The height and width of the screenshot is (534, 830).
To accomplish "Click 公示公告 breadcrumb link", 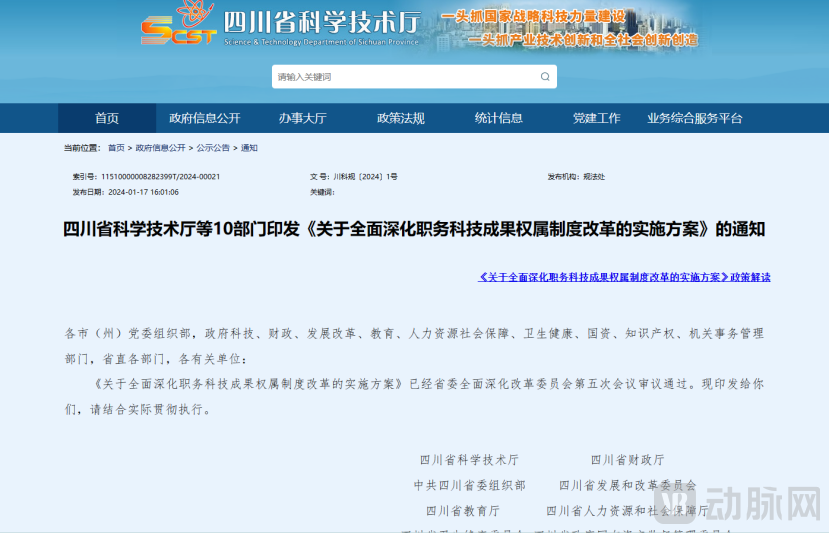I will (212, 148).
